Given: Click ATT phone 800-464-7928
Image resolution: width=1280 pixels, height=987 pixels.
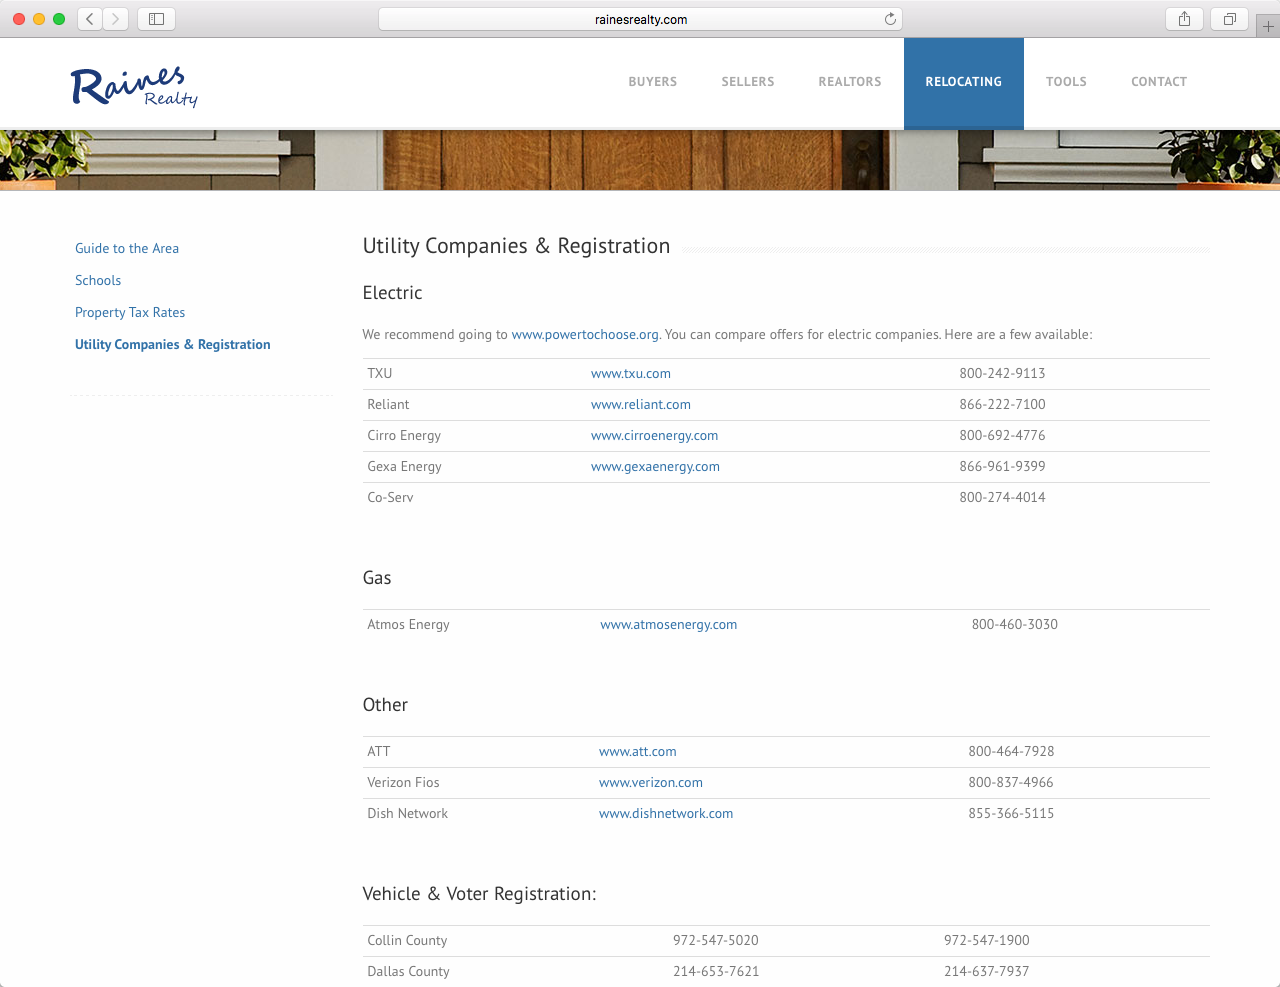Looking at the screenshot, I should click(x=1011, y=751).
